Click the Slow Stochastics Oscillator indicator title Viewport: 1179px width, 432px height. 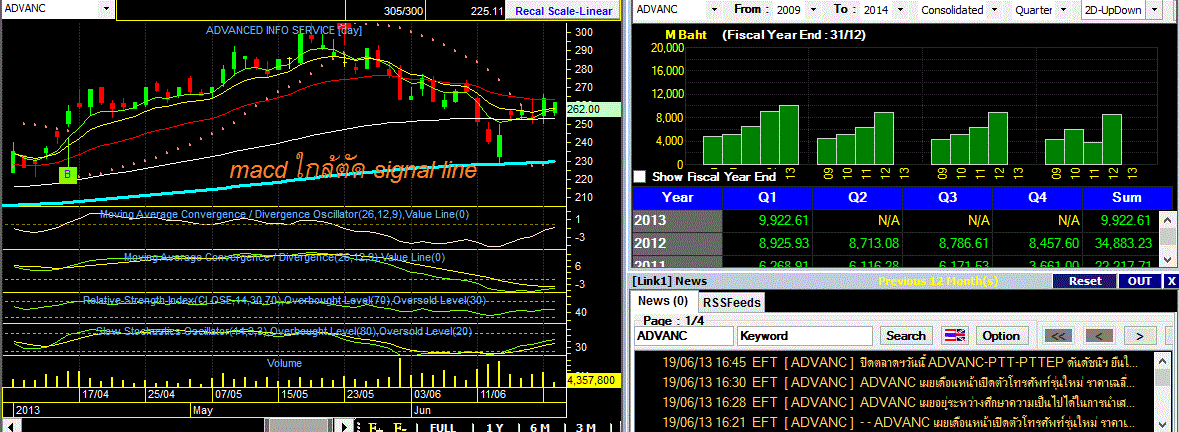[283, 331]
